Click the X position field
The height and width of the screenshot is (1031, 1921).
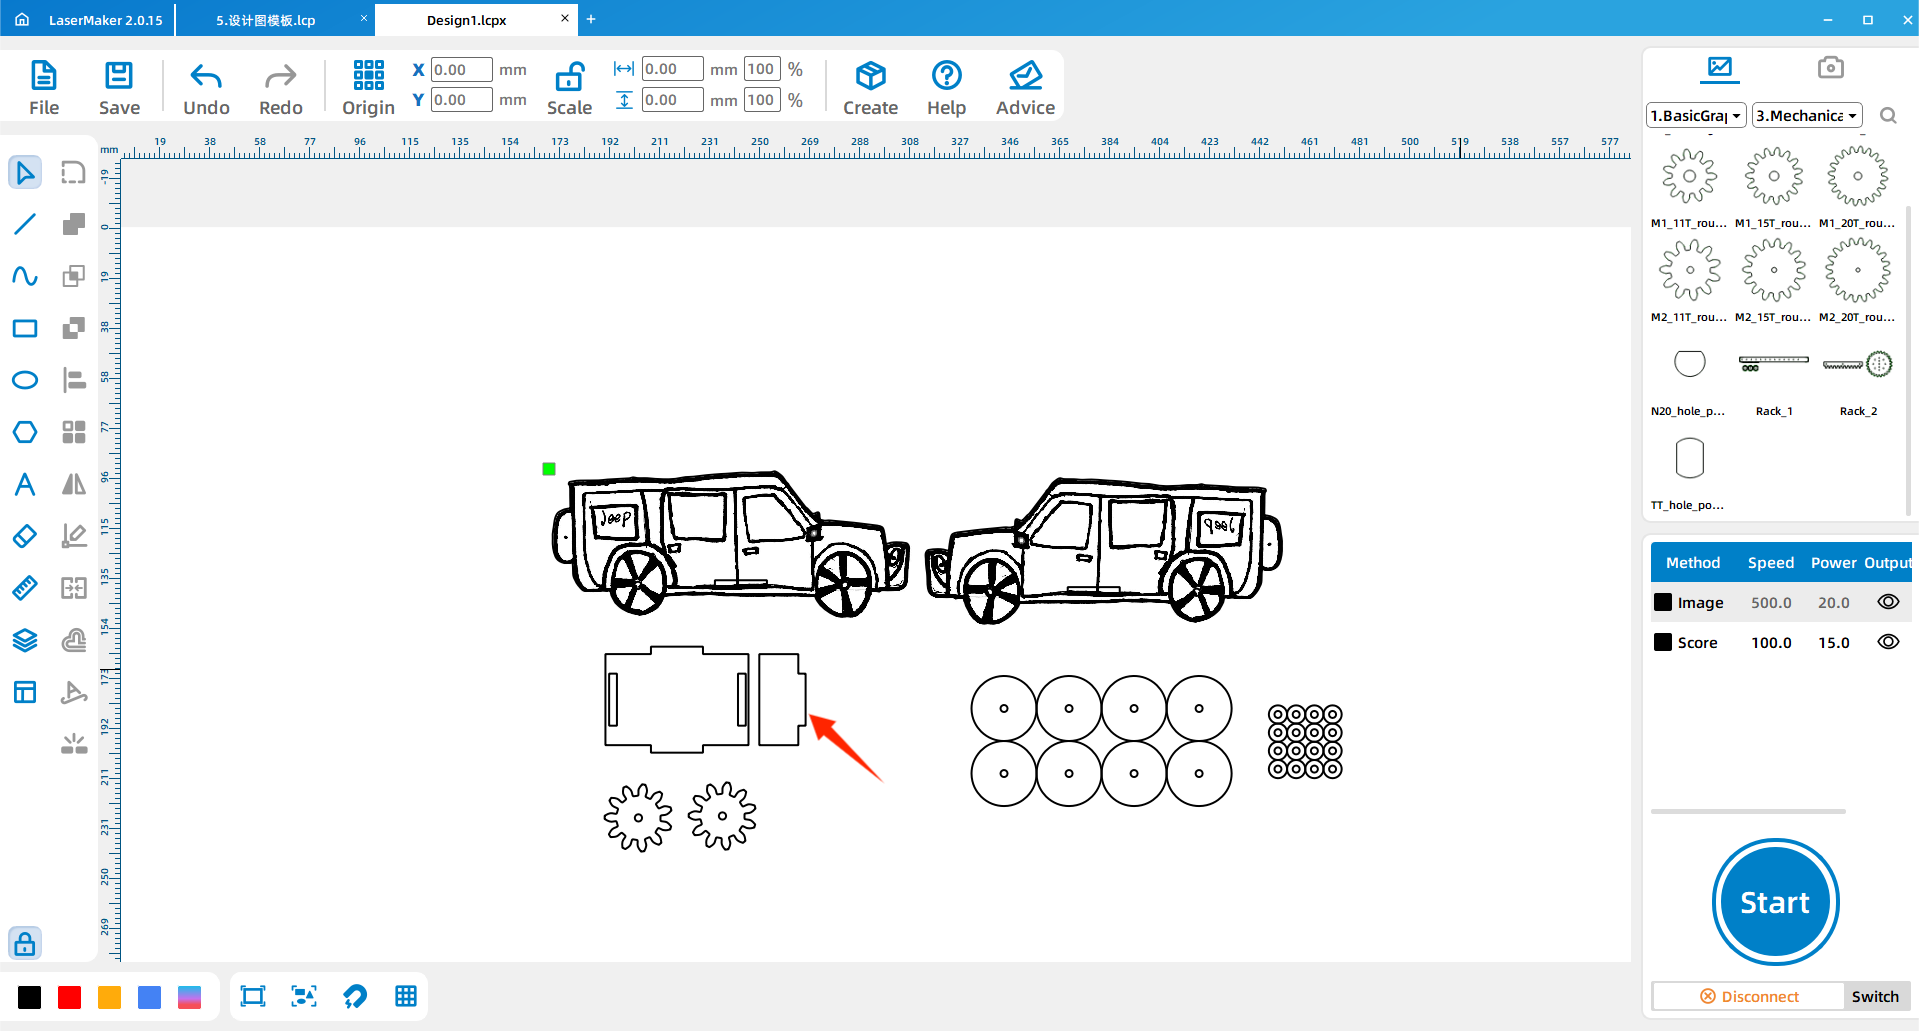[x=461, y=70]
